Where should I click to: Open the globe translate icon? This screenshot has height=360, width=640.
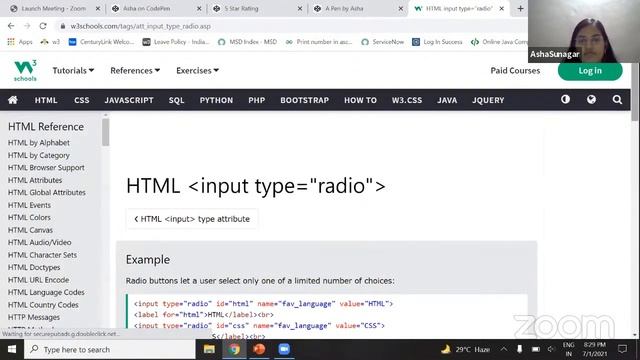pyautogui.click(x=591, y=100)
